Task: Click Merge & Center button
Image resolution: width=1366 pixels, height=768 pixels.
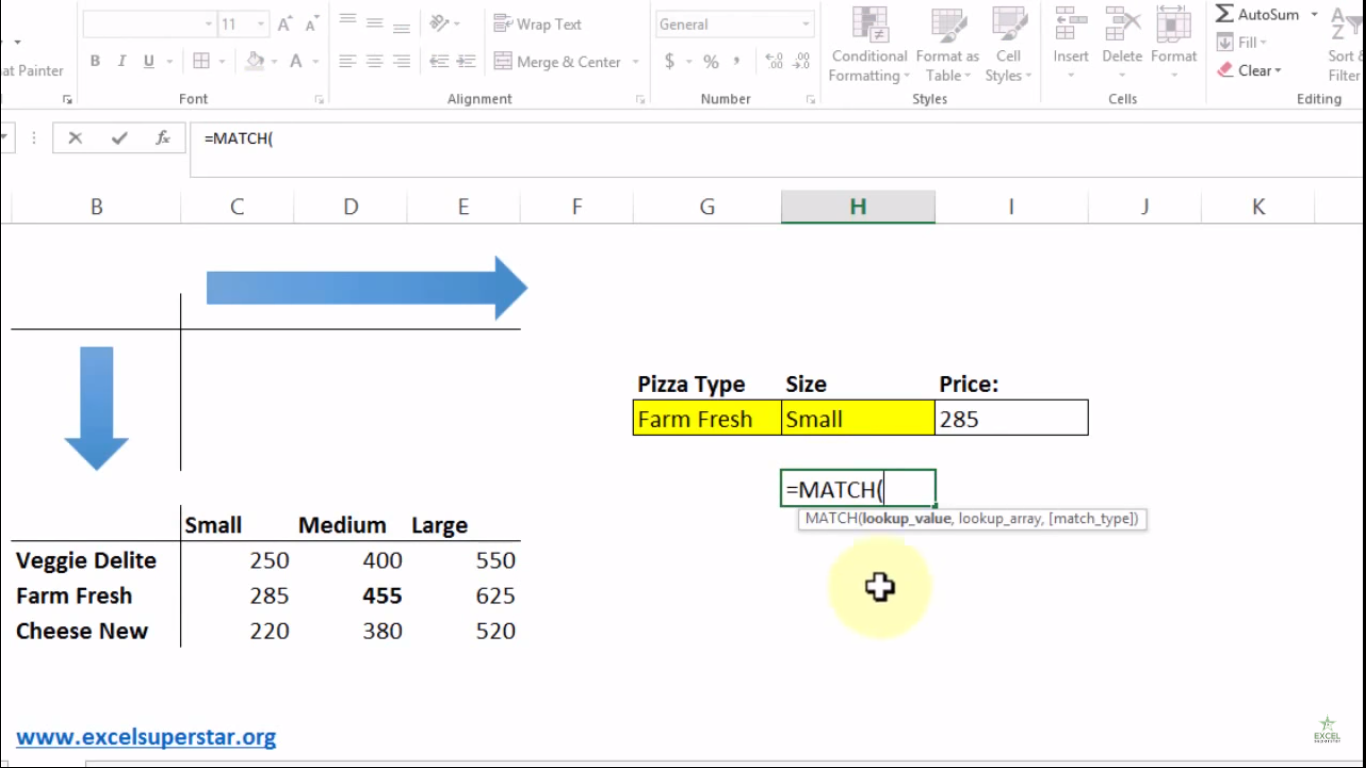Action: pyautogui.click(x=558, y=62)
